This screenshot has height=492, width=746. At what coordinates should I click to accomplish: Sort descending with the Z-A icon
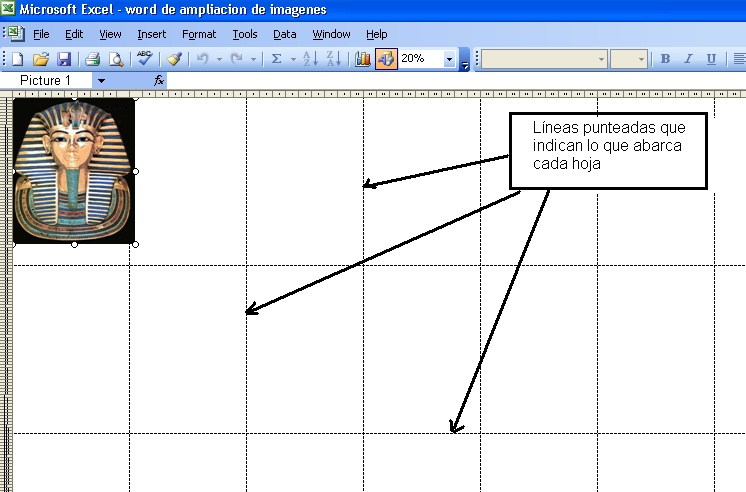pyautogui.click(x=334, y=59)
